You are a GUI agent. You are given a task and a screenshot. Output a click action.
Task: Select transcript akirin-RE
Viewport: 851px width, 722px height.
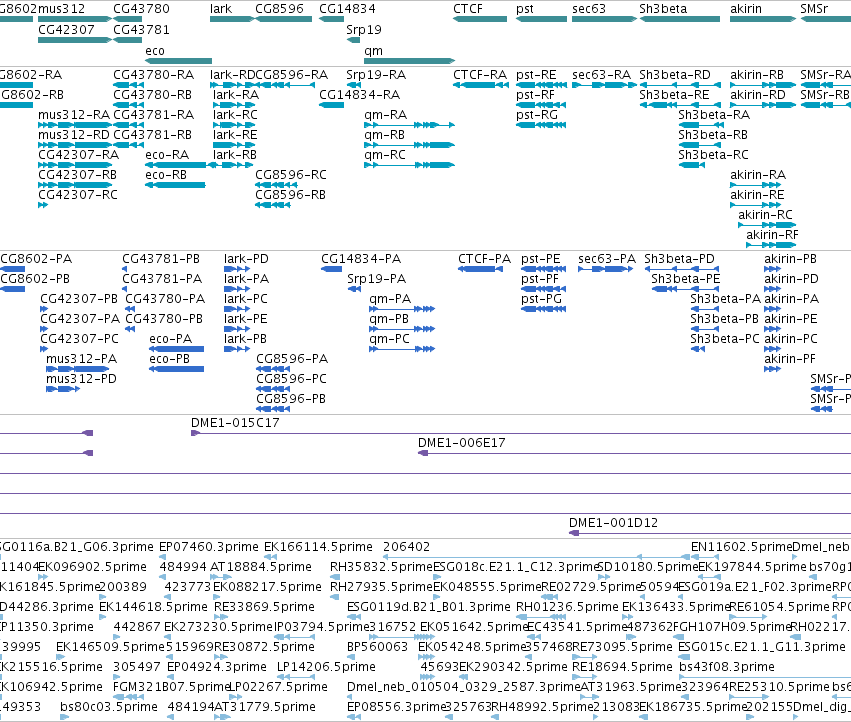tap(757, 194)
